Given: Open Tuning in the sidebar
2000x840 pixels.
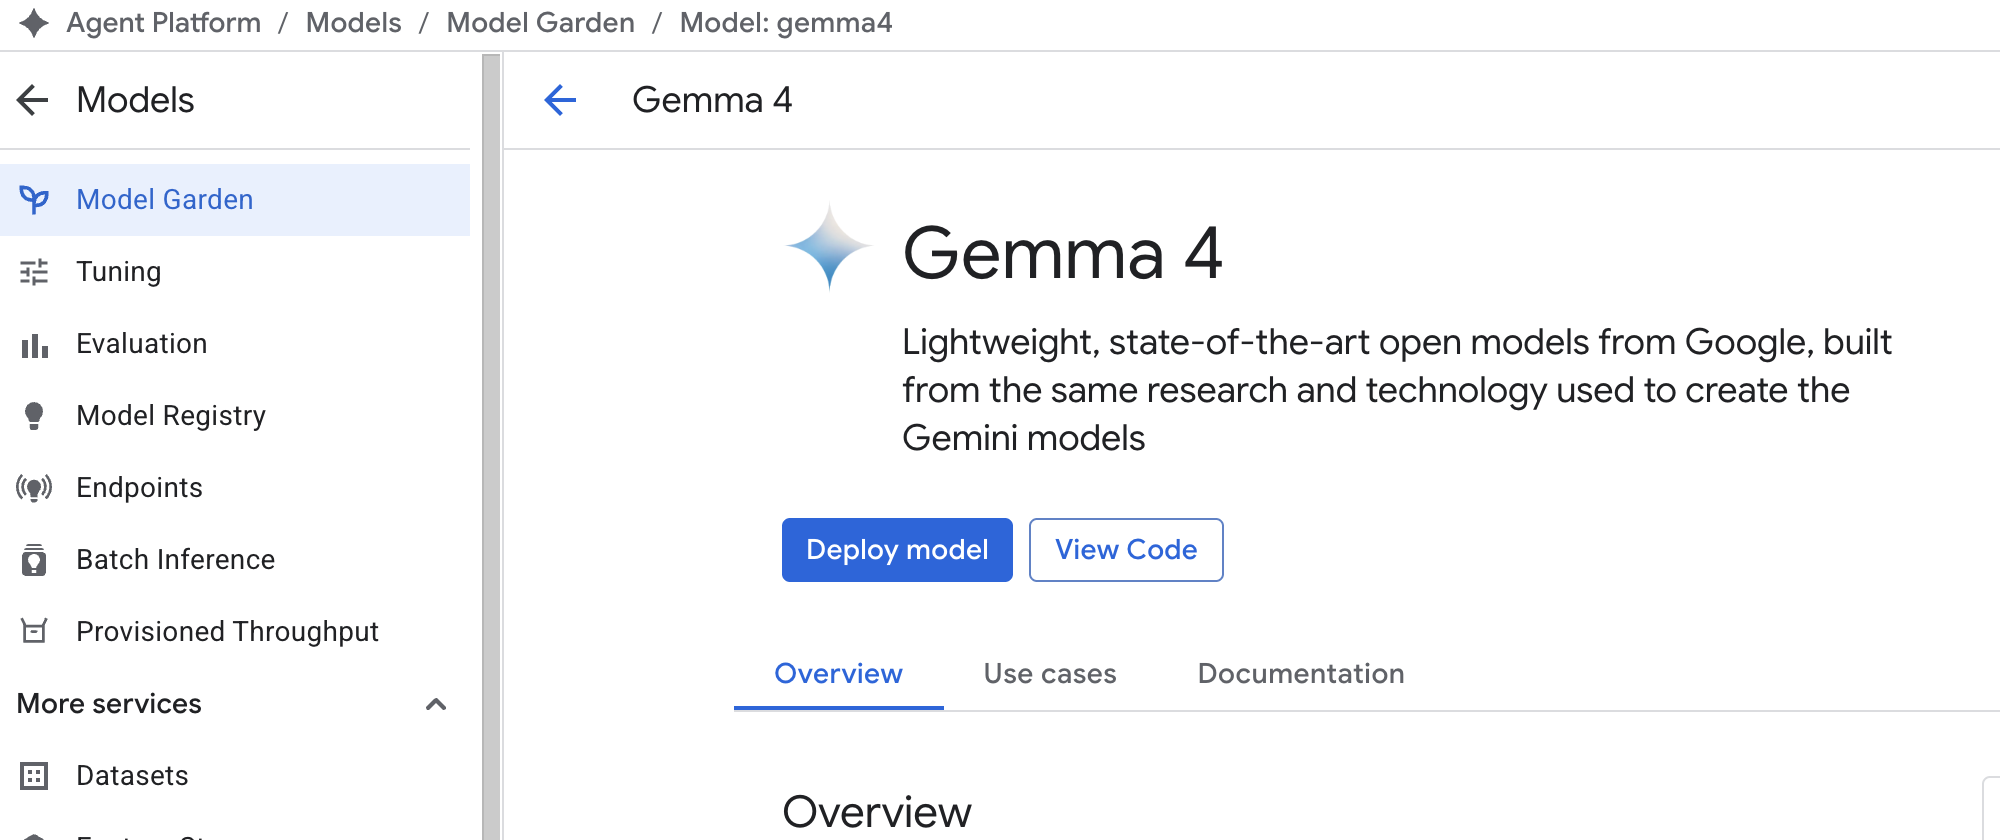Looking at the screenshot, I should [235, 272].
